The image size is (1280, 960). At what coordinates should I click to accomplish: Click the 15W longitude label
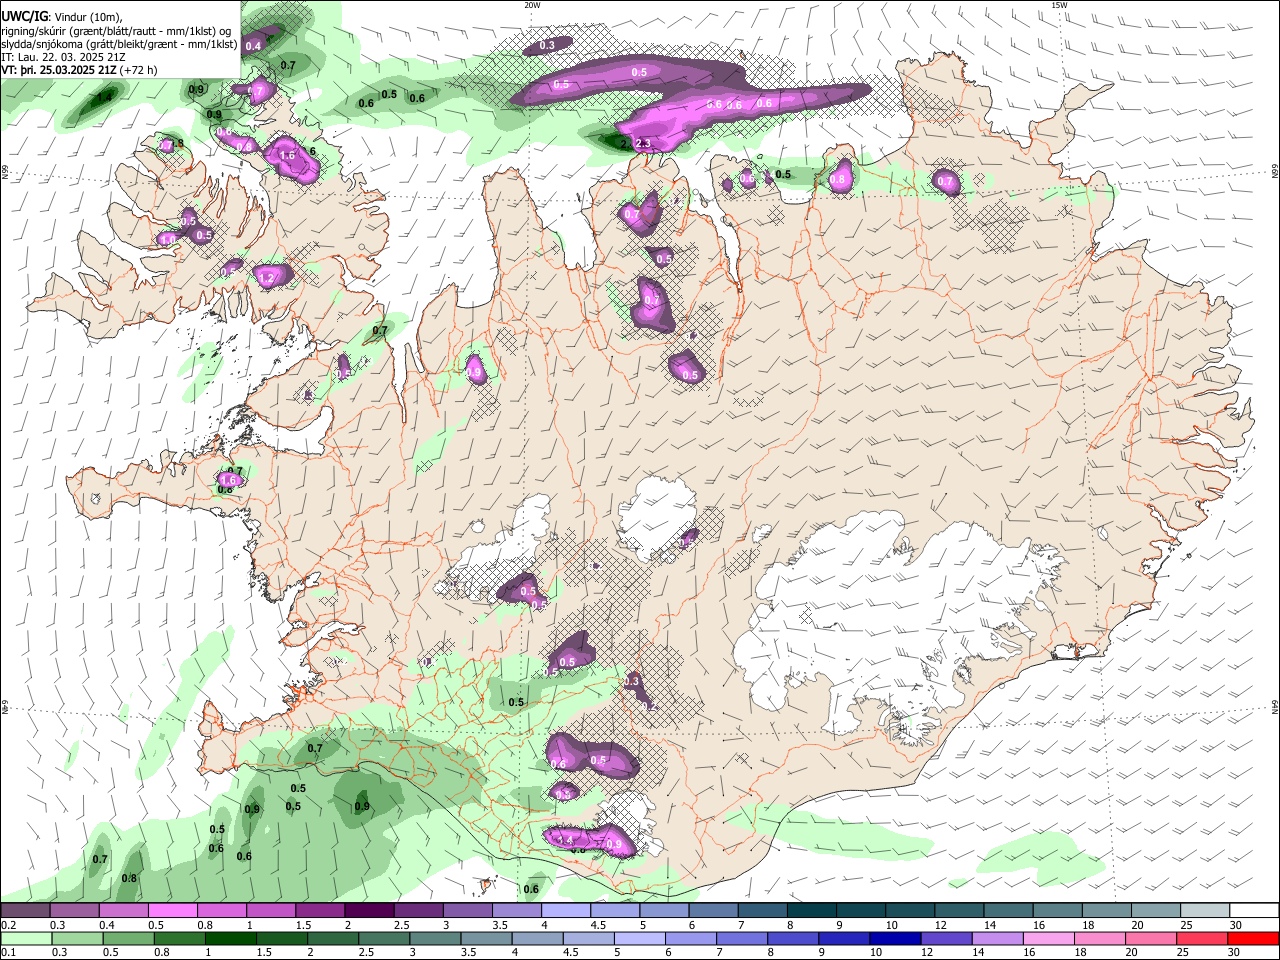pyautogui.click(x=1060, y=5)
